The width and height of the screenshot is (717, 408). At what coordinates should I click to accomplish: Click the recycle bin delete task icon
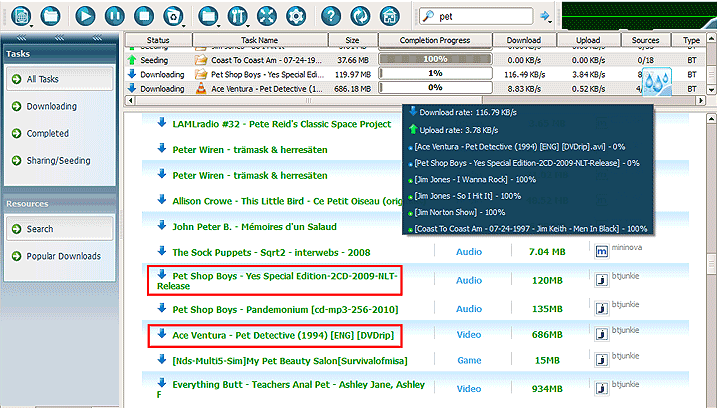click(173, 16)
